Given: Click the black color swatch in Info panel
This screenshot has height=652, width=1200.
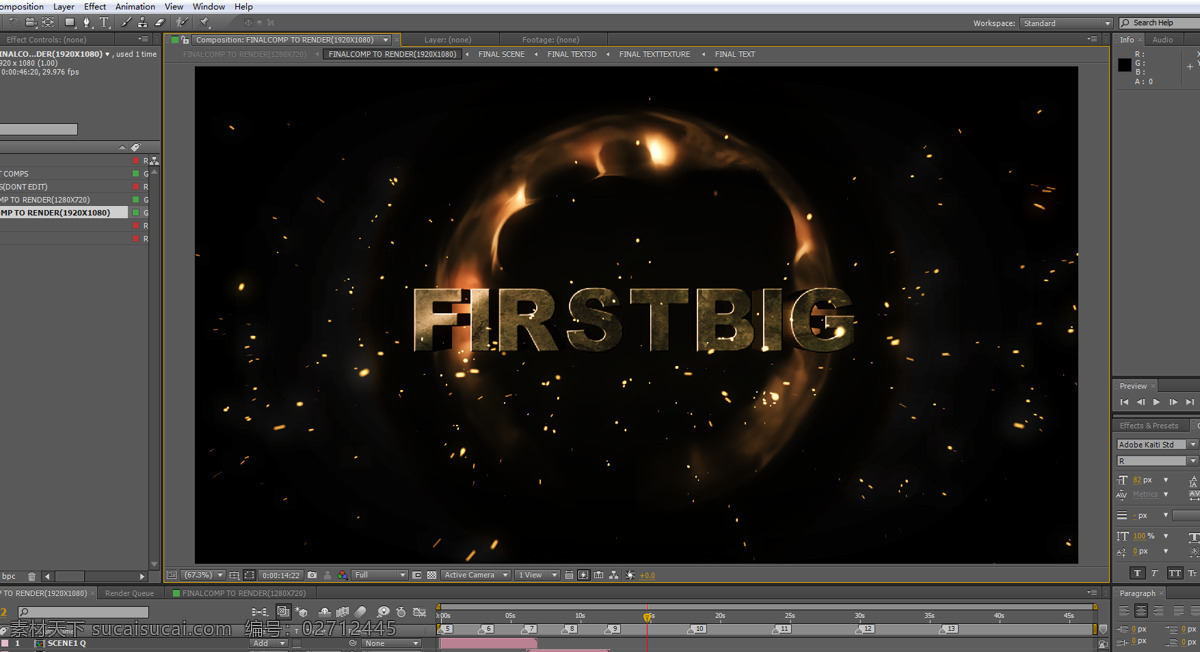Looking at the screenshot, I should click(x=1124, y=65).
